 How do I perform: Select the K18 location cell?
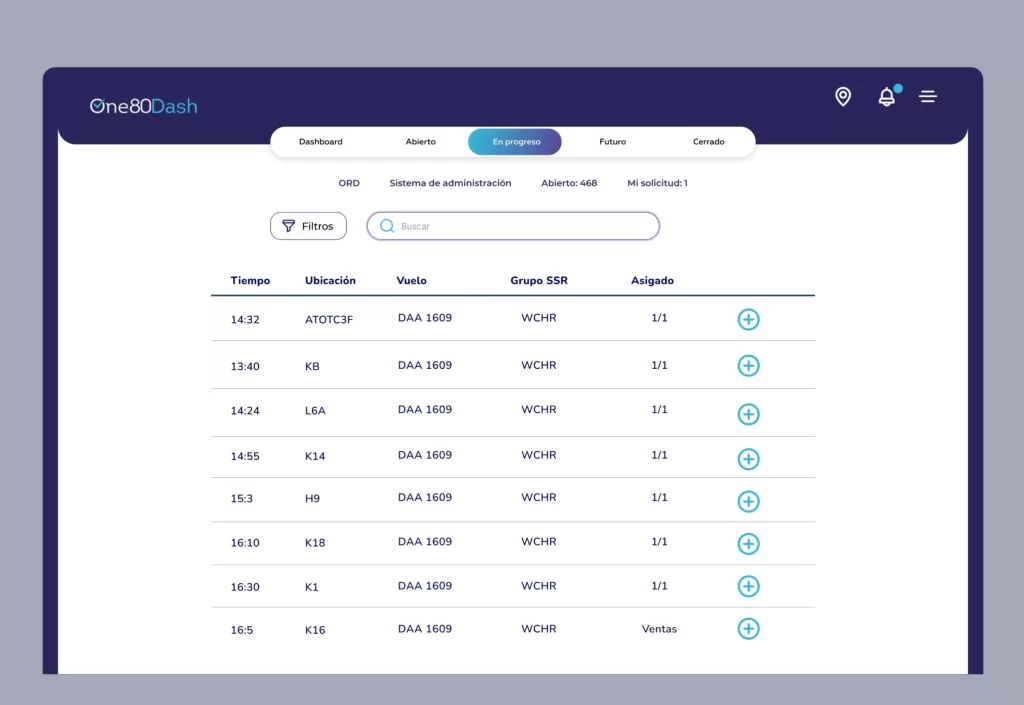coord(315,543)
